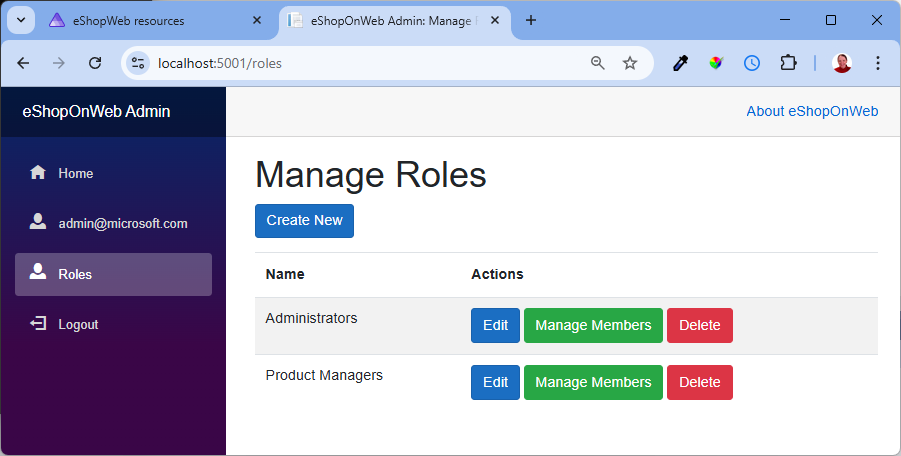Close the eShopWeb resources tab
901x456 pixels.
257,21
